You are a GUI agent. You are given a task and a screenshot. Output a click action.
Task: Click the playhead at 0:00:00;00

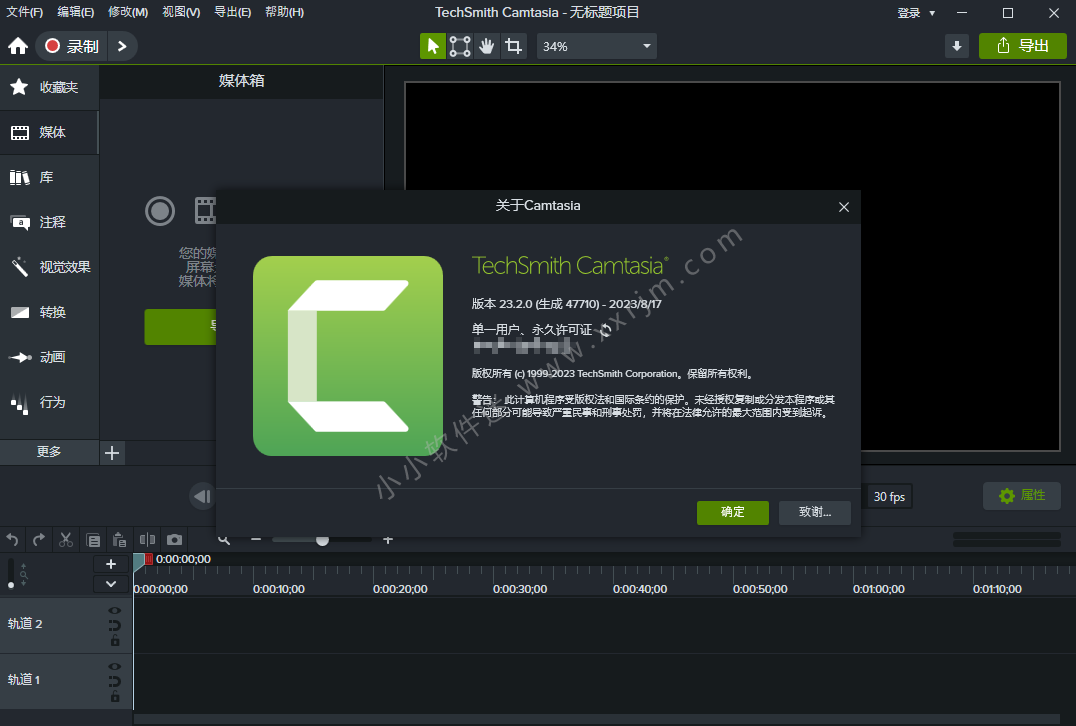click(x=140, y=561)
